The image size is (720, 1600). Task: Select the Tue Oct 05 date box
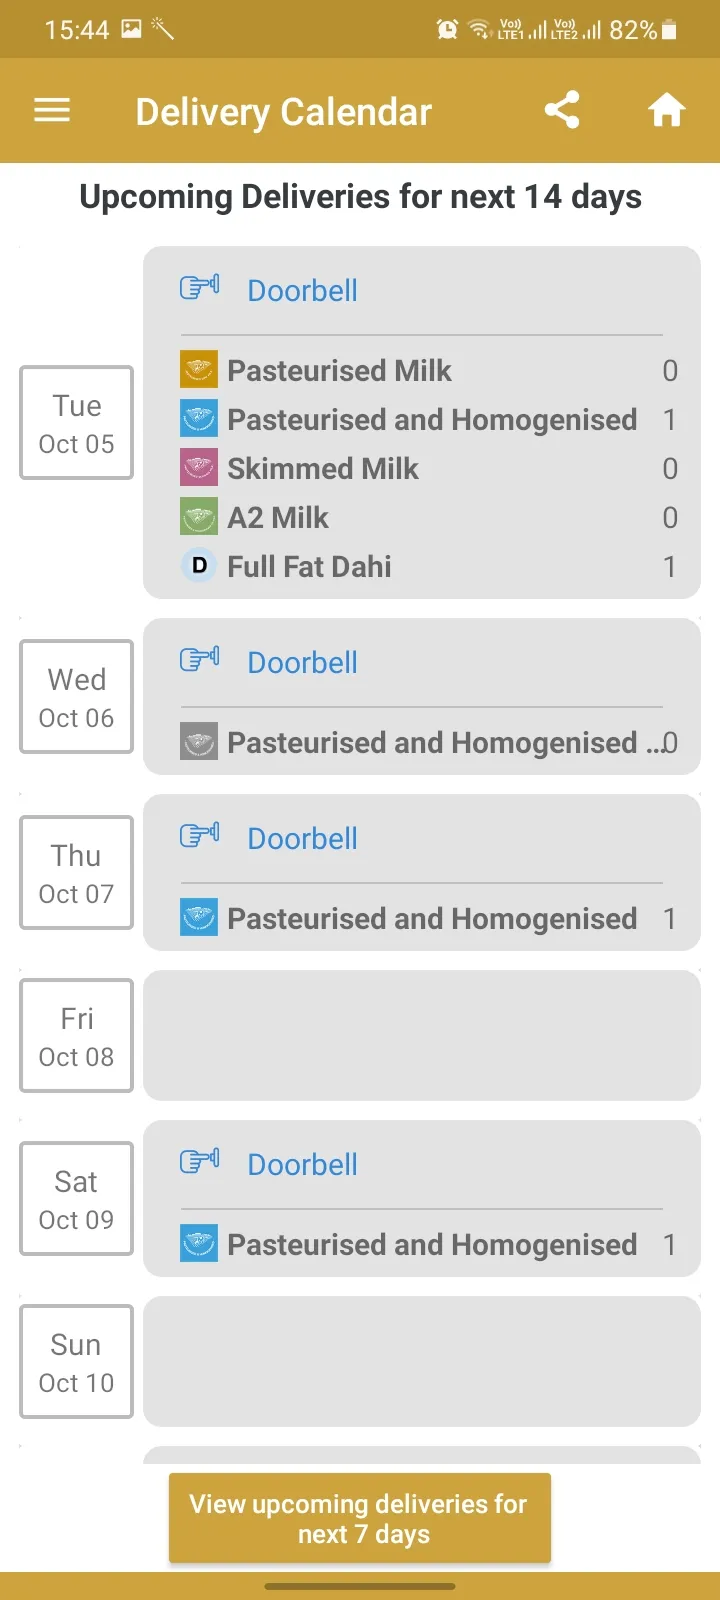pos(77,423)
